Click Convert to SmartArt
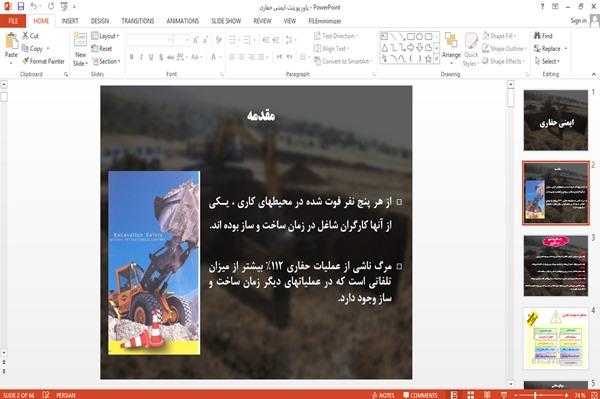This screenshot has width=600, height=399. [x=343, y=61]
